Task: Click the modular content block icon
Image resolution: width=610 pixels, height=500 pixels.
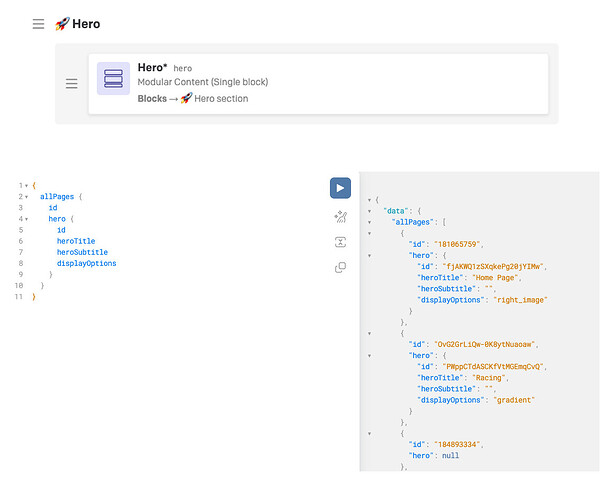Action: pyautogui.click(x=113, y=78)
